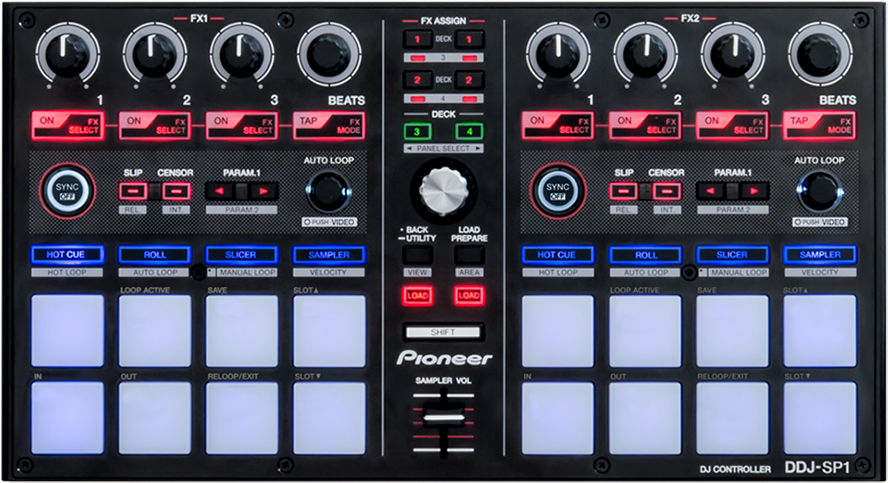
Task: Assign FX2 to deck 1 in FX ASSIGN
Action: (x=469, y=39)
